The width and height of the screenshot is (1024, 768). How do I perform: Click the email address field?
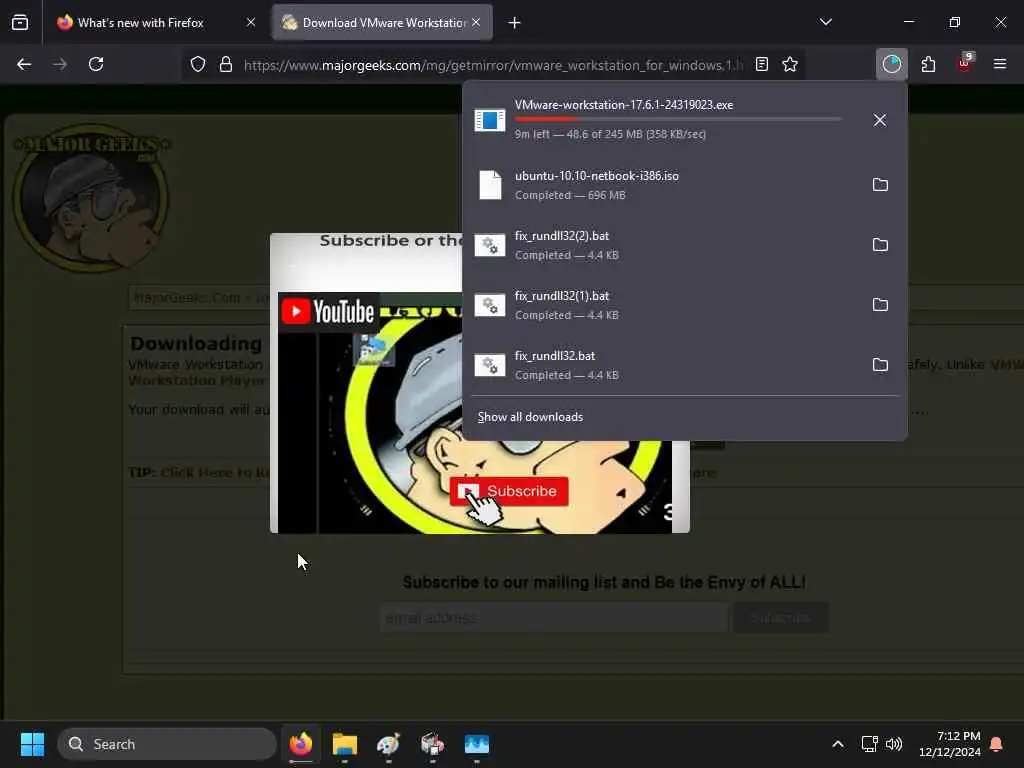554,618
